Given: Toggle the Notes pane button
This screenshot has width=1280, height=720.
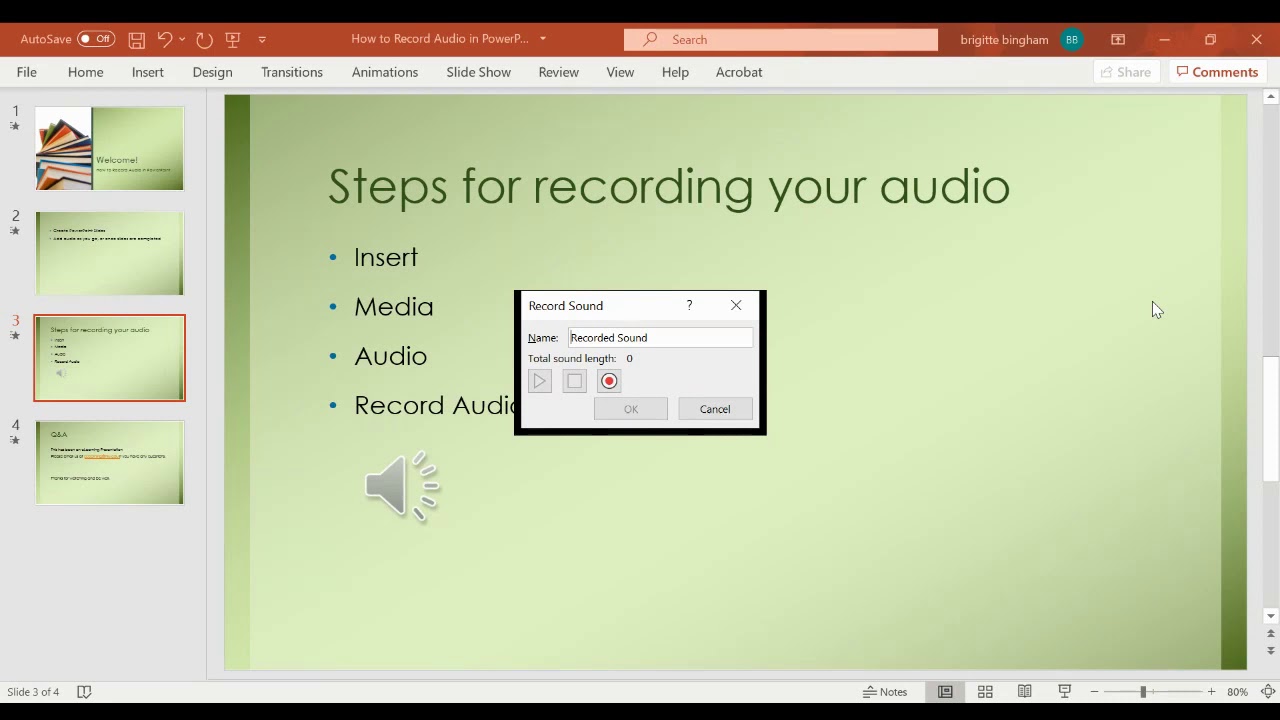Looking at the screenshot, I should click(886, 692).
